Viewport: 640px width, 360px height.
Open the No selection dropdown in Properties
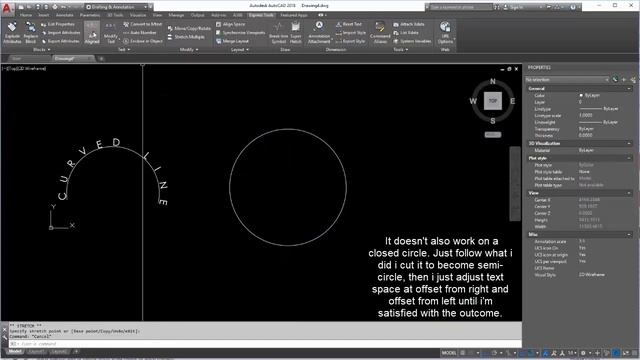tap(567, 80)
